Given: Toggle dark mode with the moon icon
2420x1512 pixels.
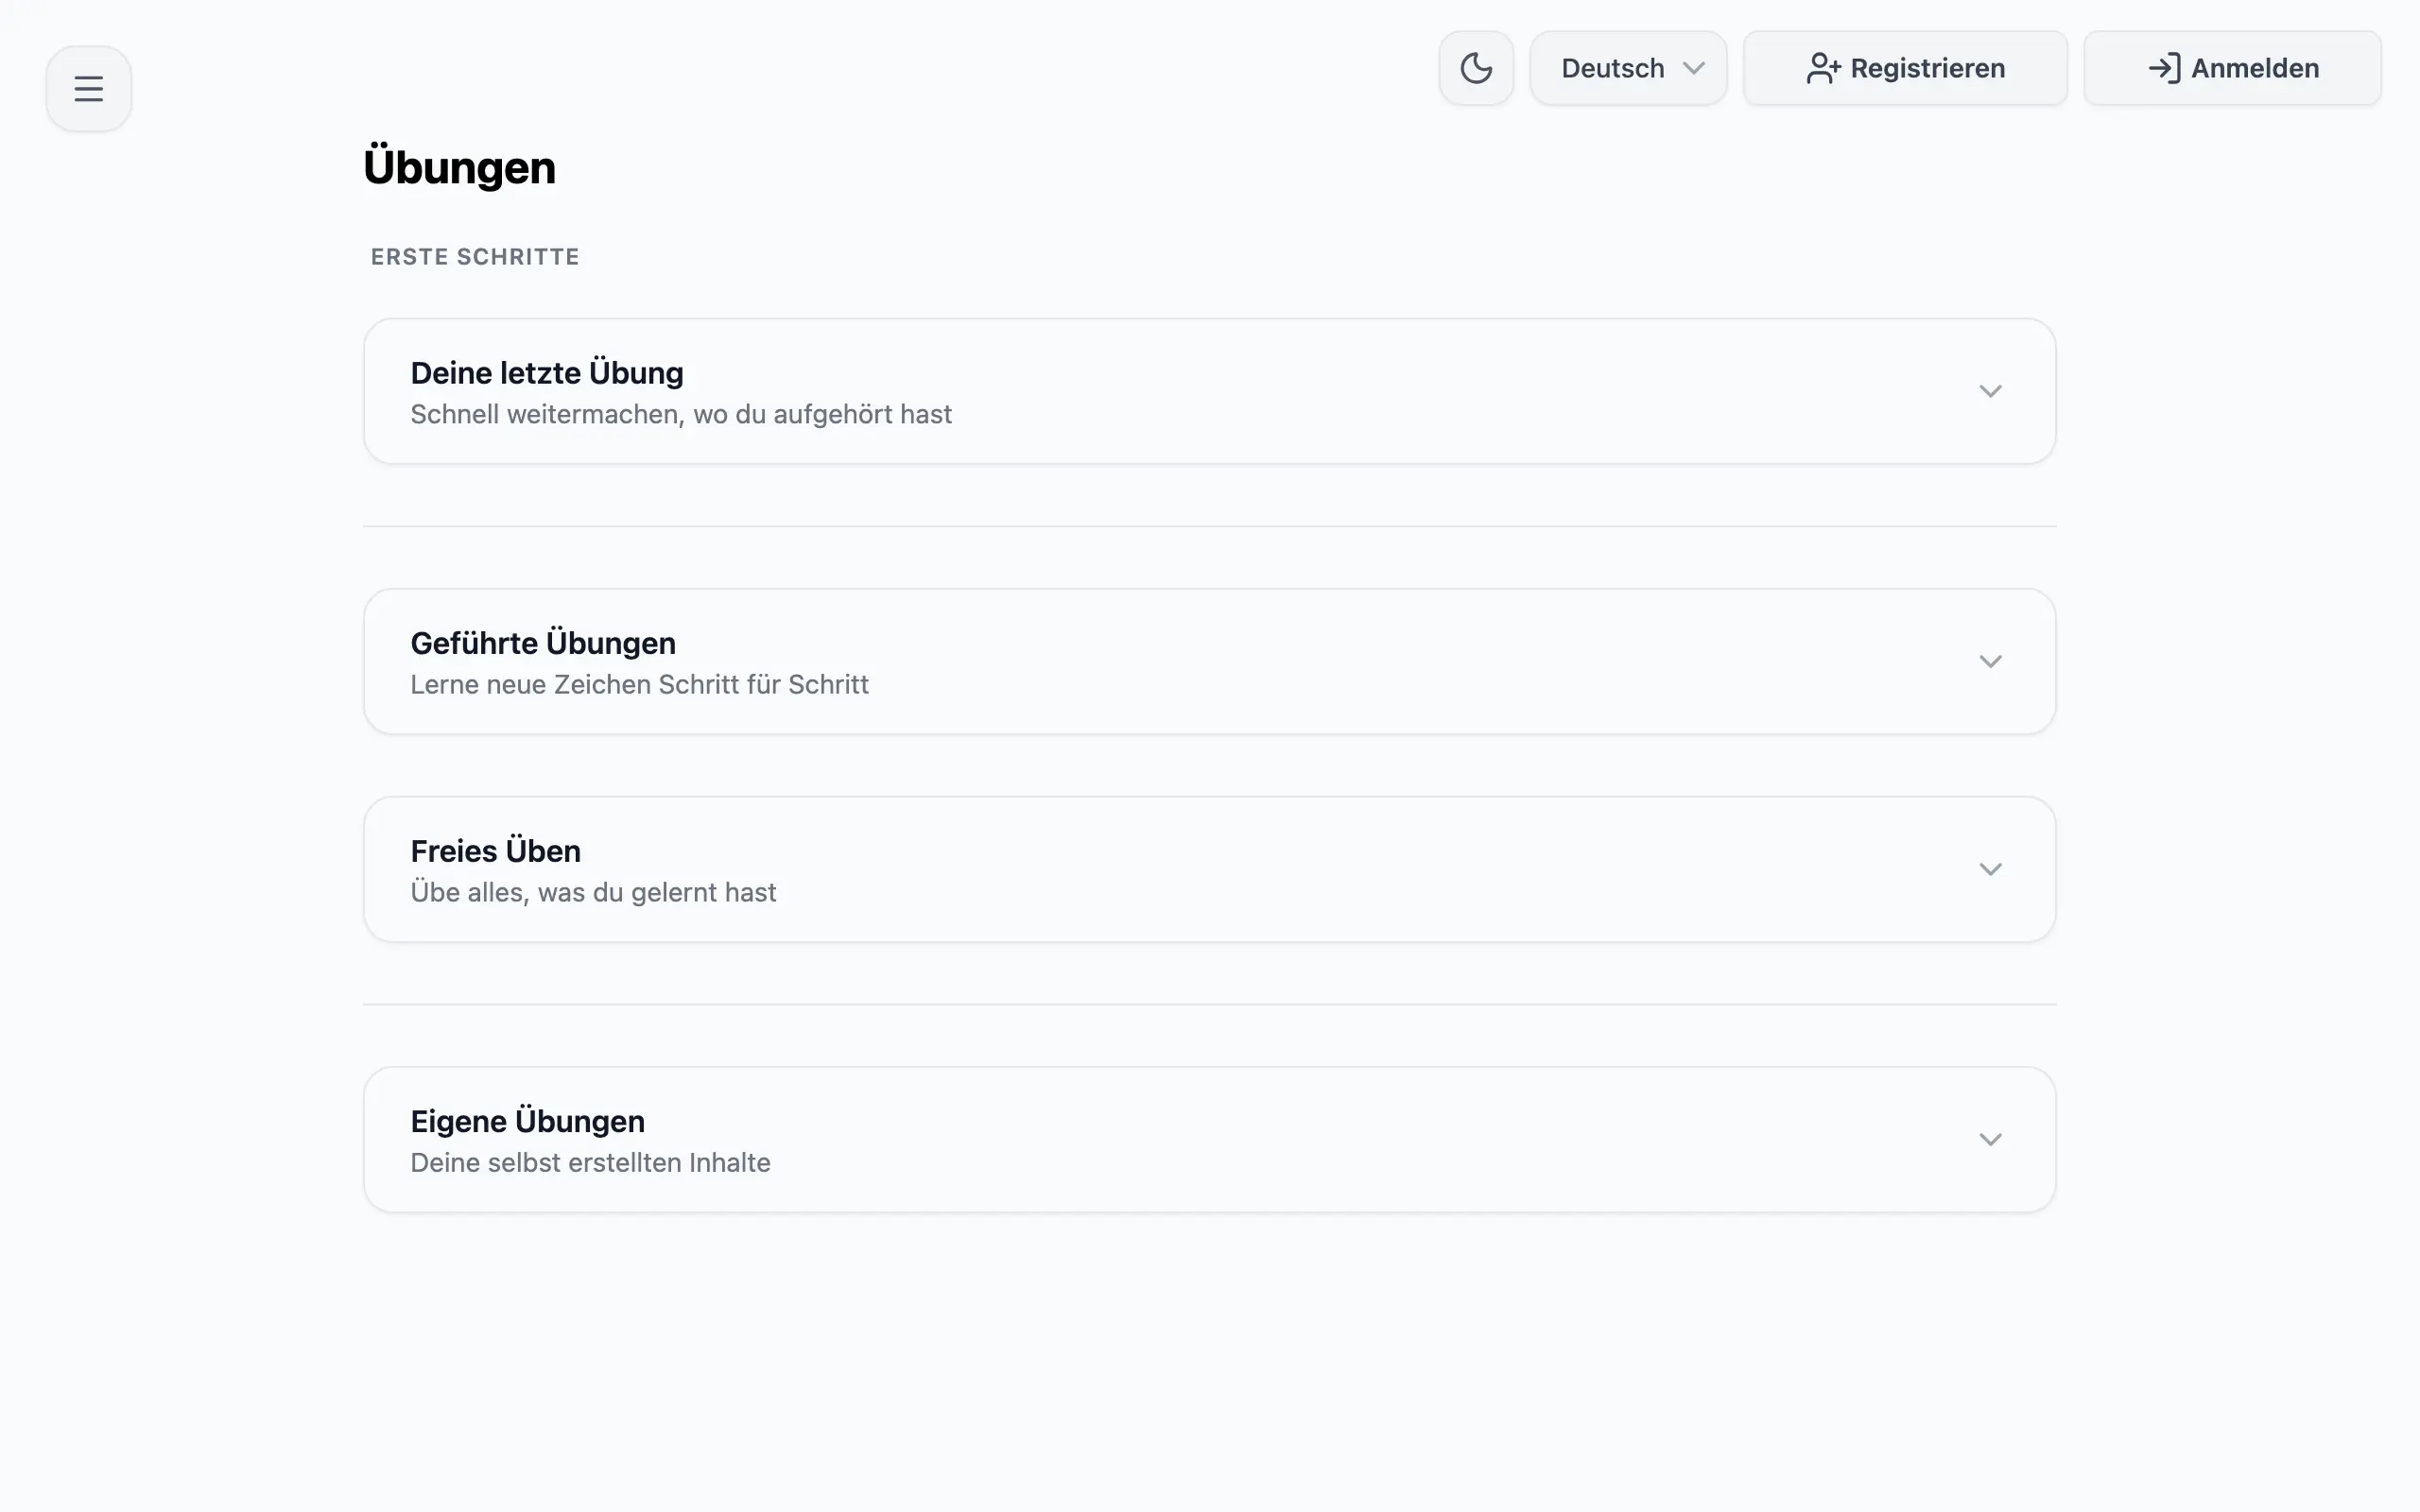Looking at the screenshot, I should click(1476, 68).
